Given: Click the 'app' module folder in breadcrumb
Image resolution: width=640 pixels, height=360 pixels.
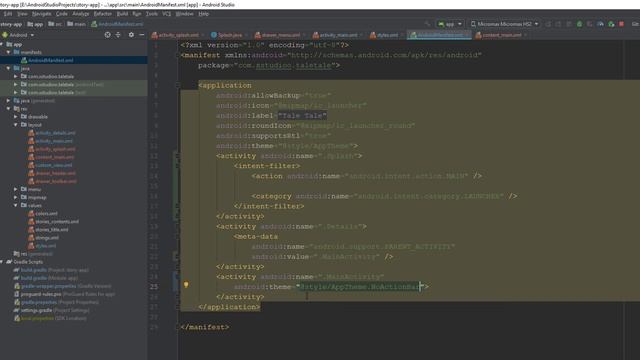Looking at the screenshot, I should tap(36, 24).
